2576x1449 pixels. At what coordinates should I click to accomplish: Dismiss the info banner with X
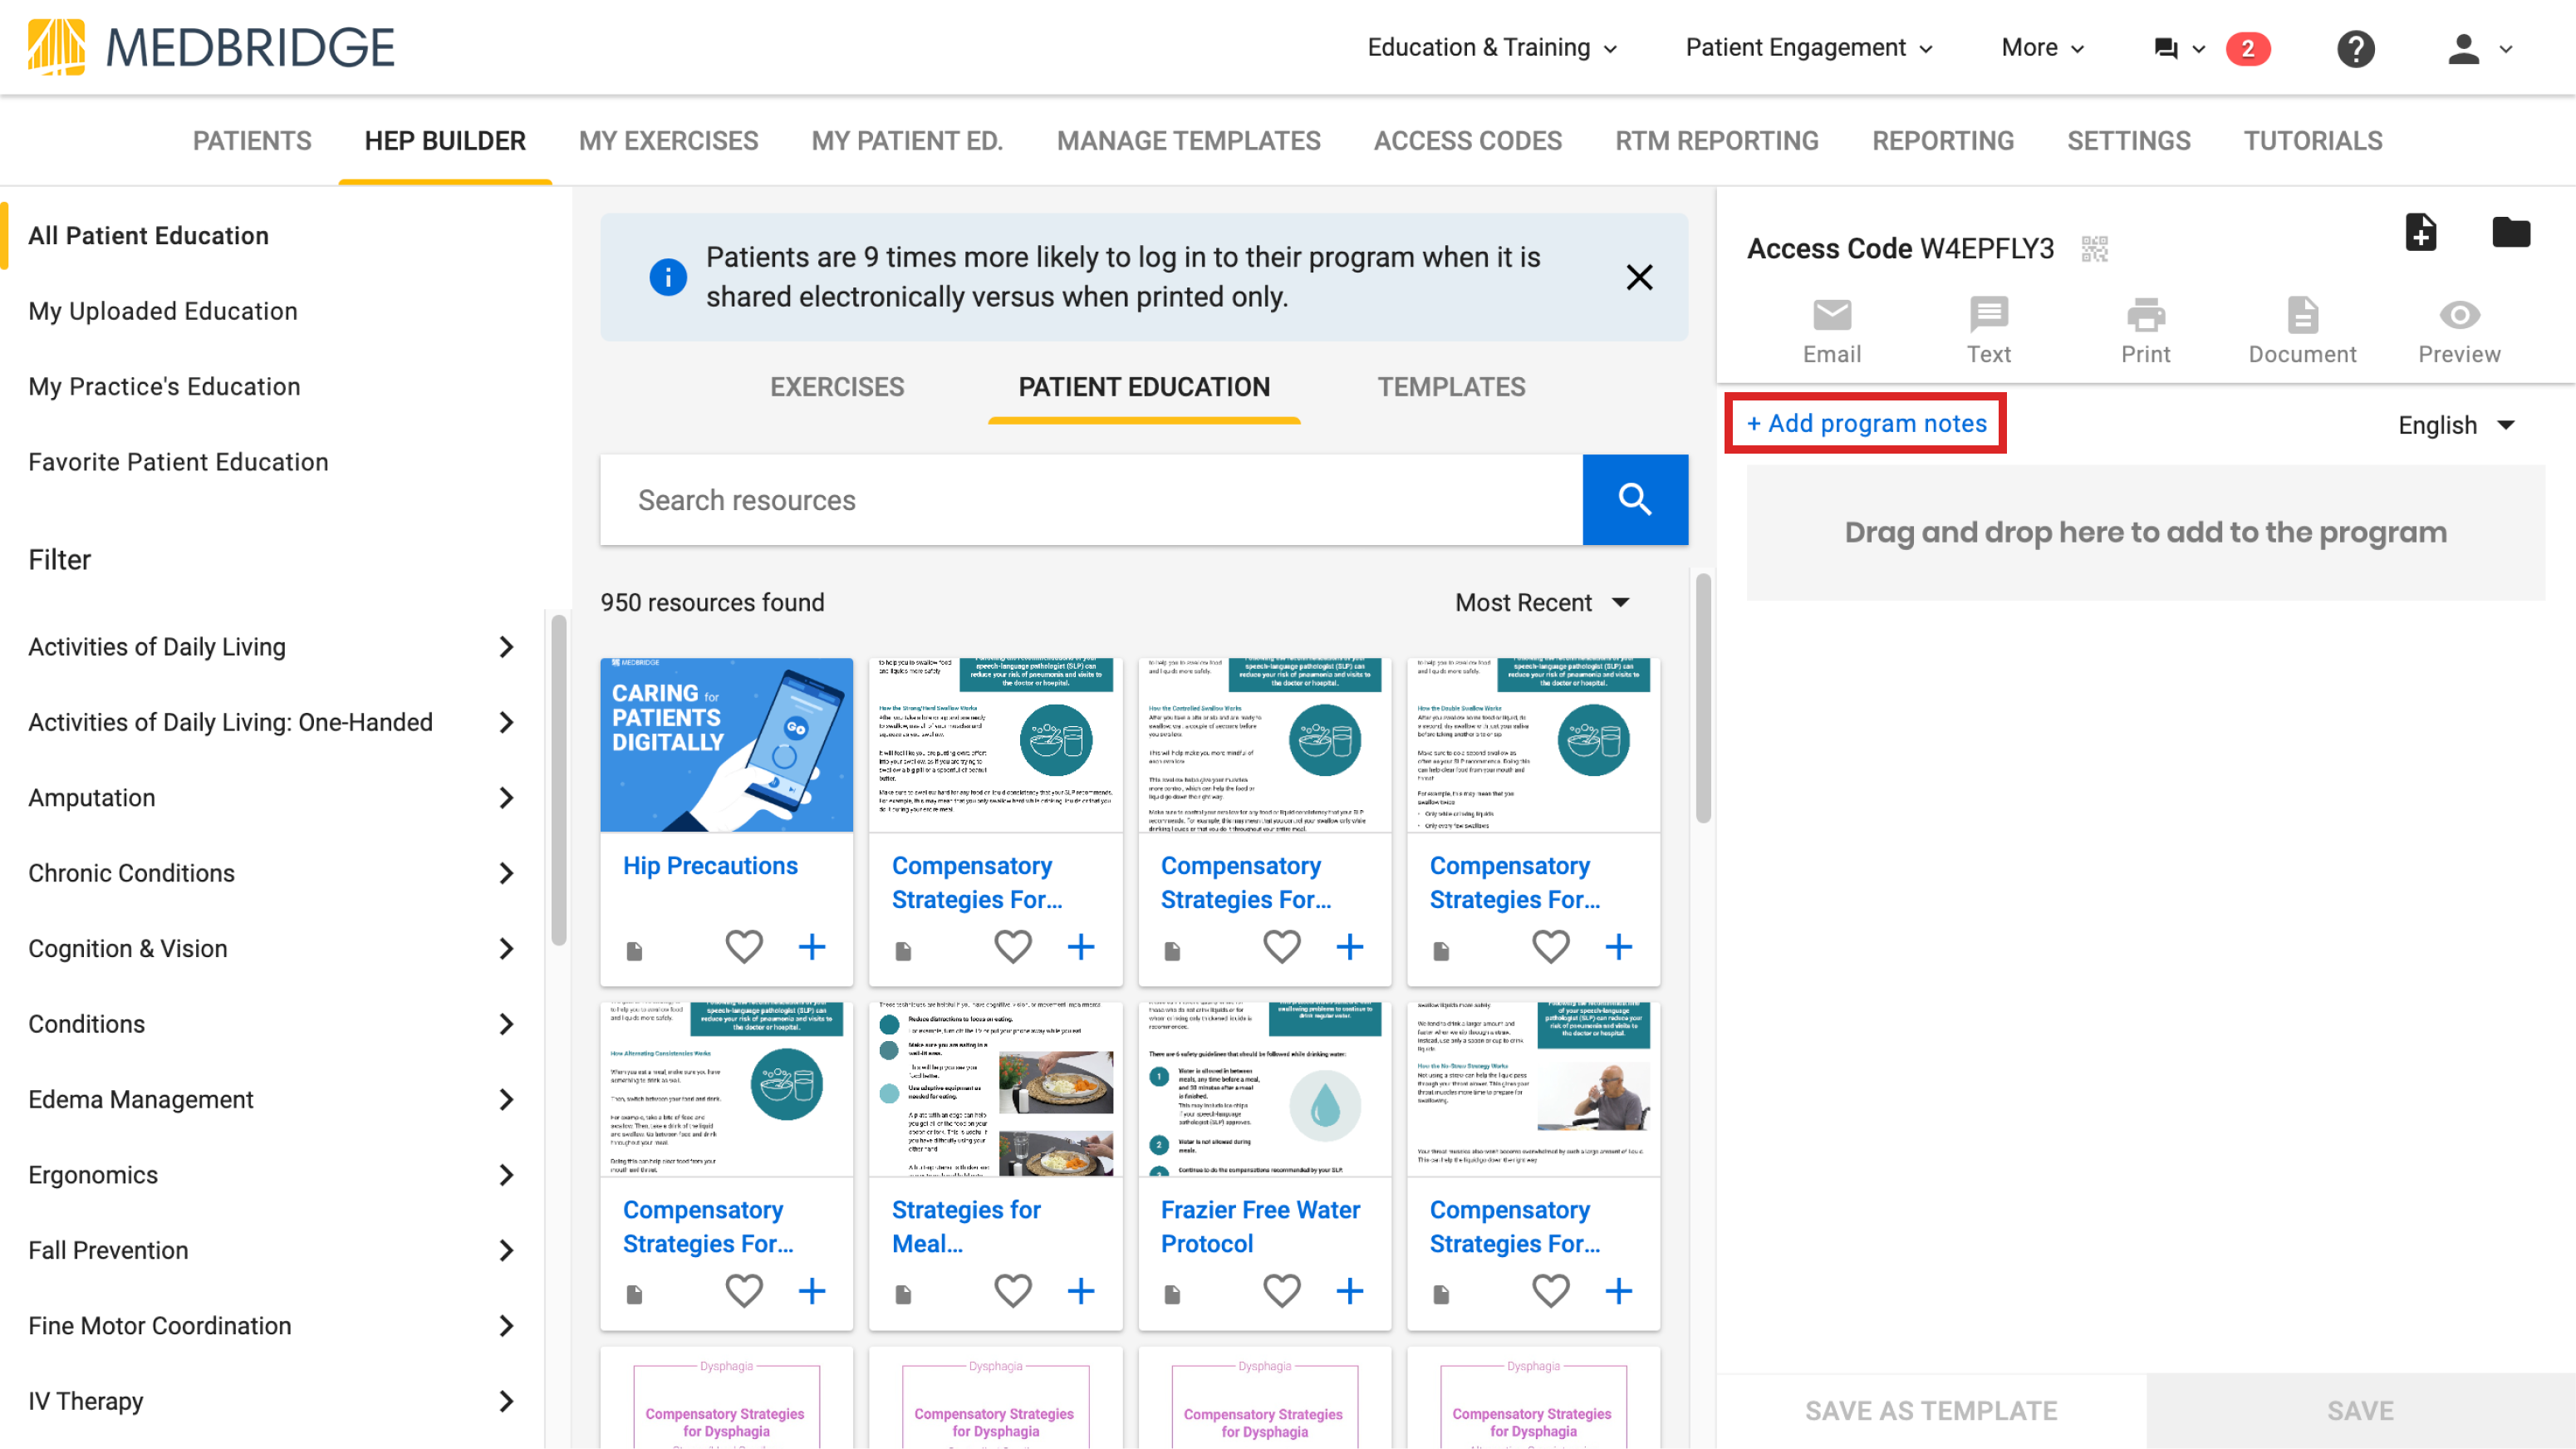(x=1639, y=277)
